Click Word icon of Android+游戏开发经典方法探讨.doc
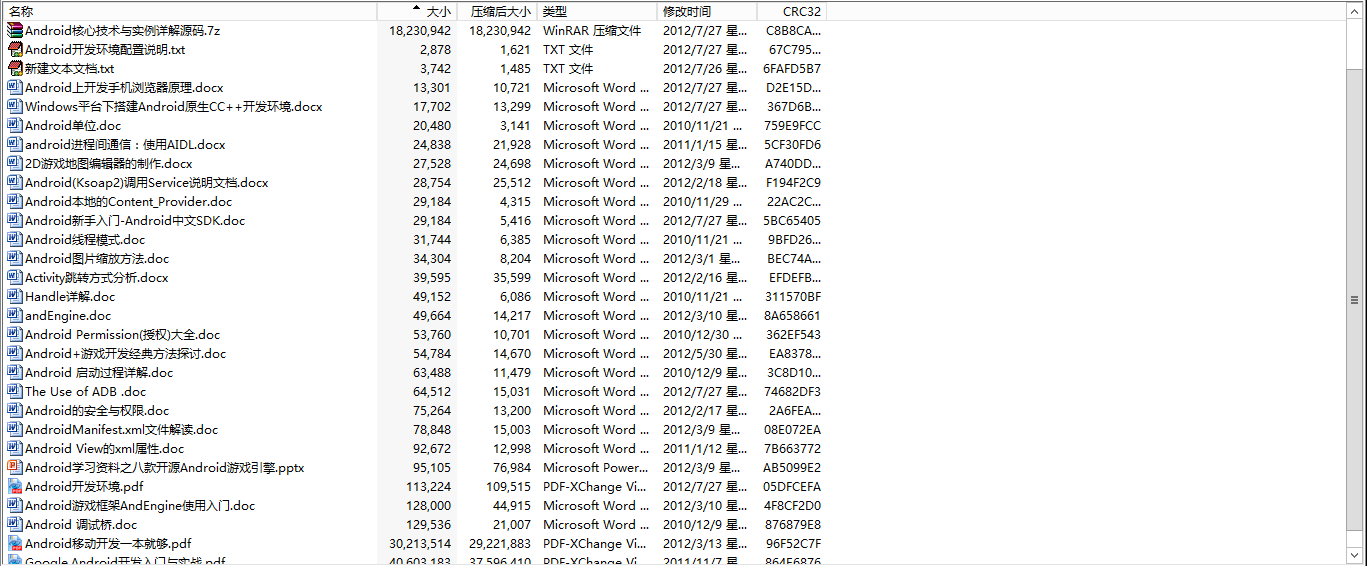The height and width of the screenshot is (566, 1367). coord(15,353)
